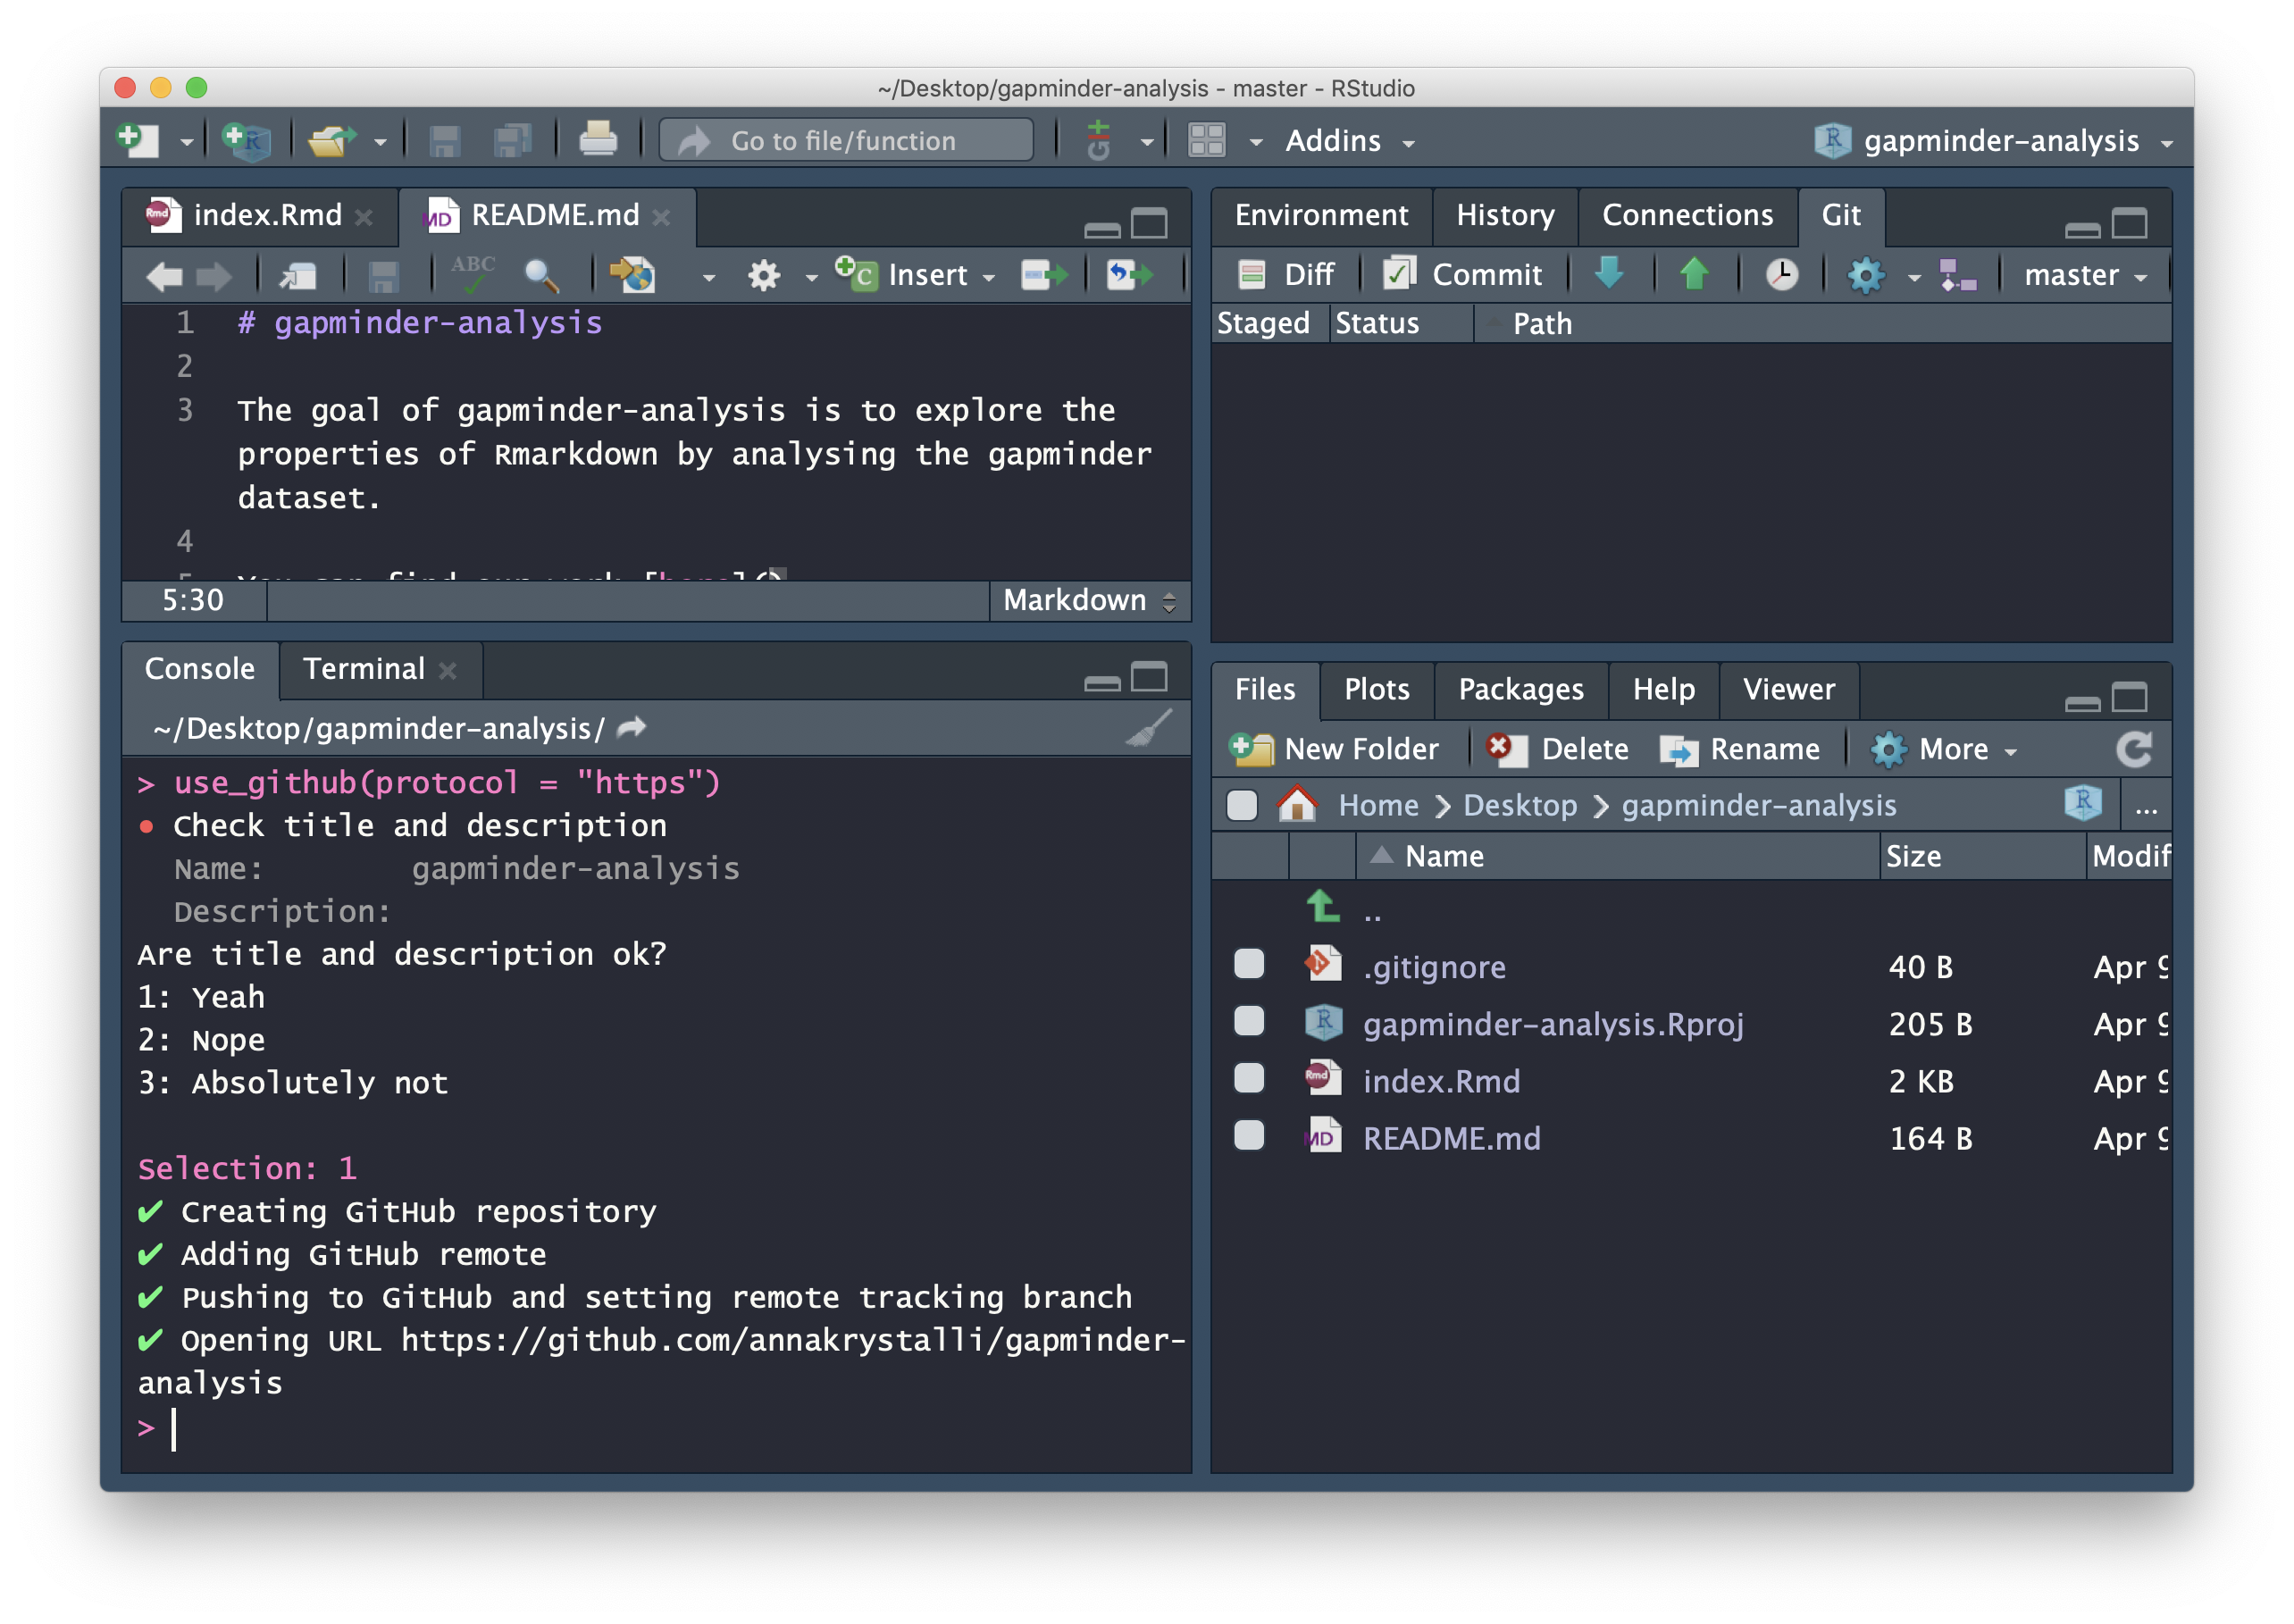
Task: Switch to the Connections tab
Action: click(x=1687, y=215)
